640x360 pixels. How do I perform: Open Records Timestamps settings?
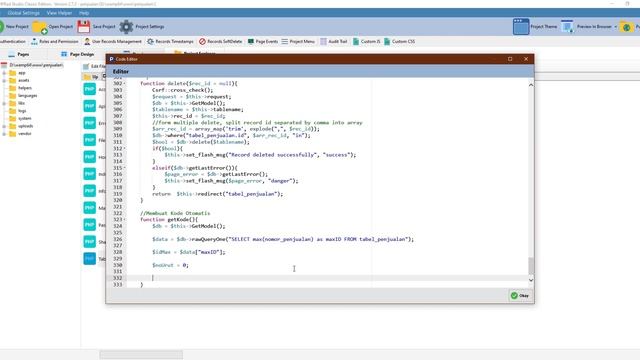point(170,42)
